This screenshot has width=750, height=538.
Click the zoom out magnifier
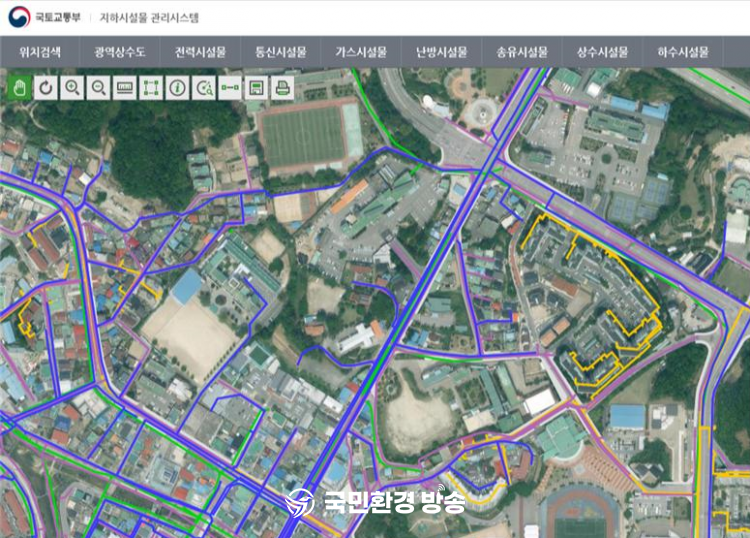[x=98, y=88]
